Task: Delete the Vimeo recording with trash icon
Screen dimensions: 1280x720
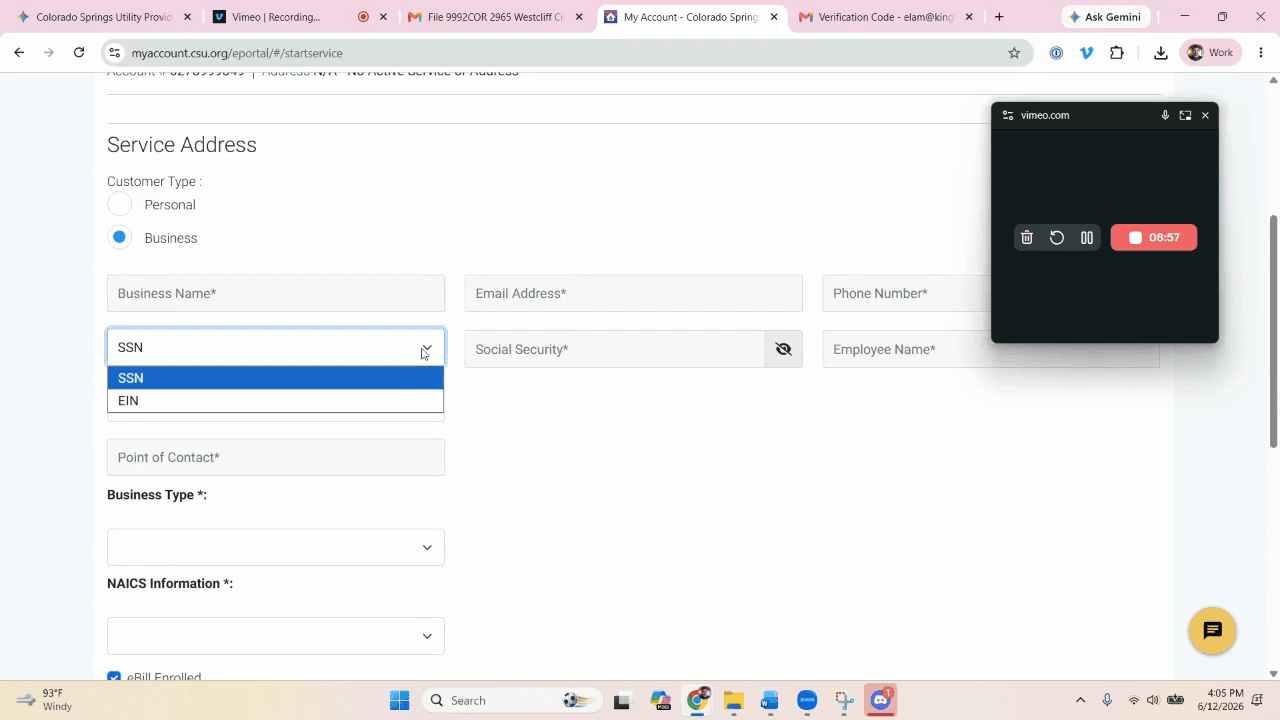Action: [1027, 237]
